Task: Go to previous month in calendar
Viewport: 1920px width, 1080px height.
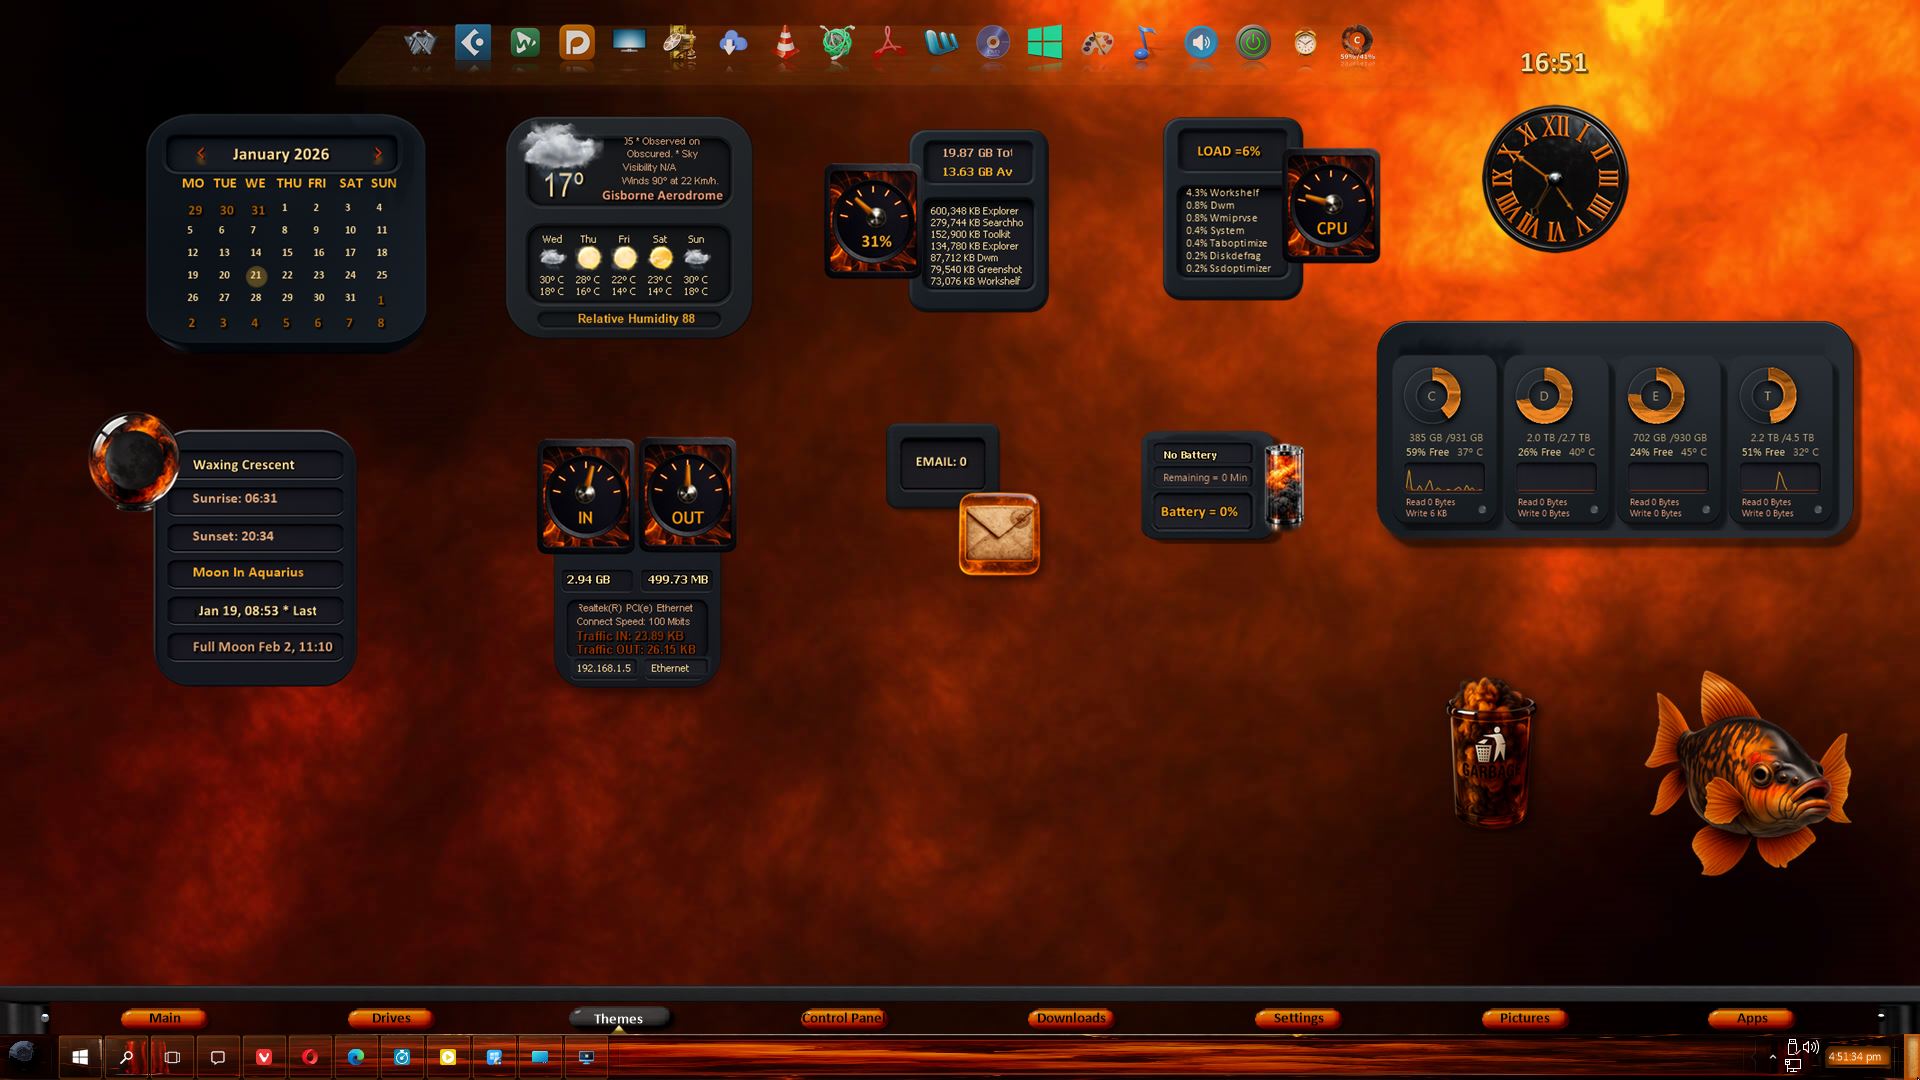Action: pos(201,154)
